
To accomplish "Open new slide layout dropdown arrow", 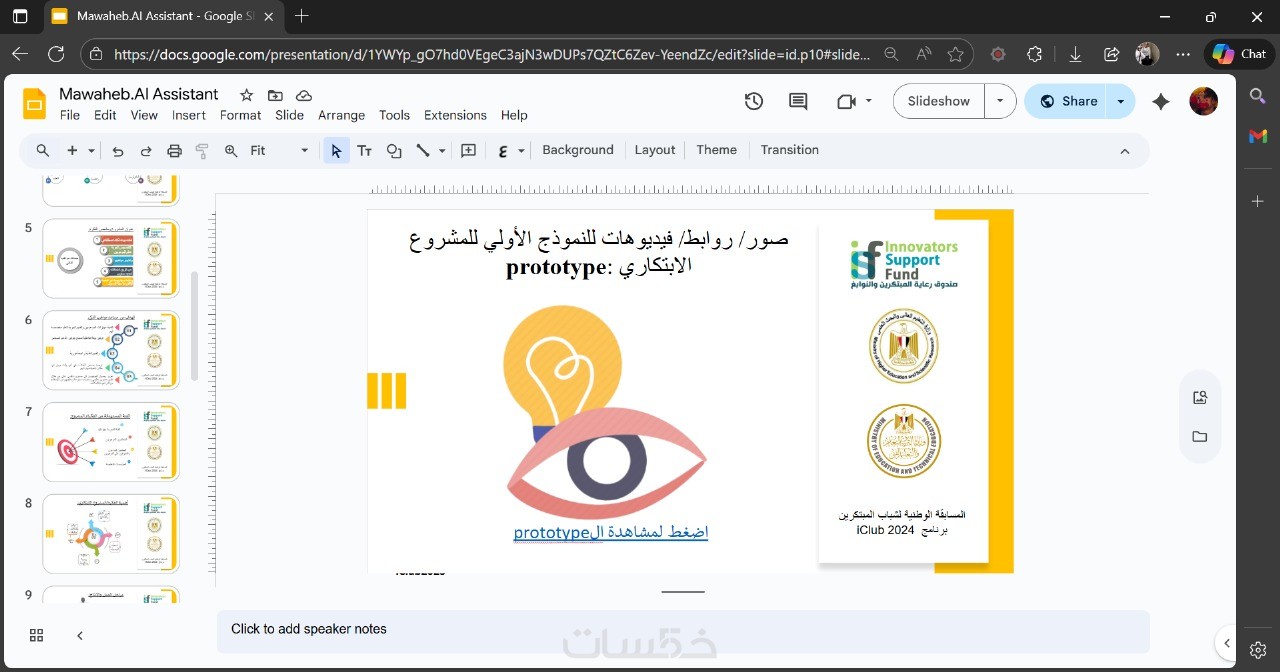I will pos(92,151).
